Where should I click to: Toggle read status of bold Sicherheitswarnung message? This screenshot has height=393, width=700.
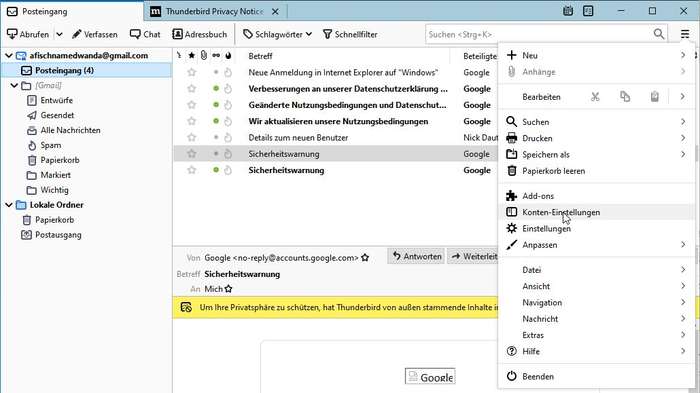(216, 170)
